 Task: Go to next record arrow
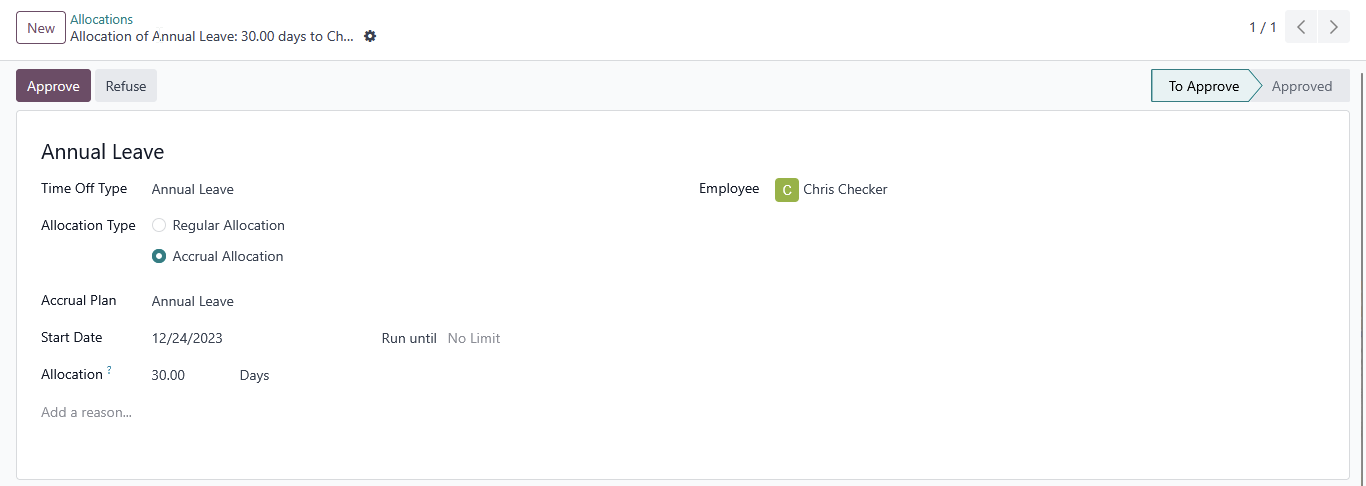tap(1333, 28)
